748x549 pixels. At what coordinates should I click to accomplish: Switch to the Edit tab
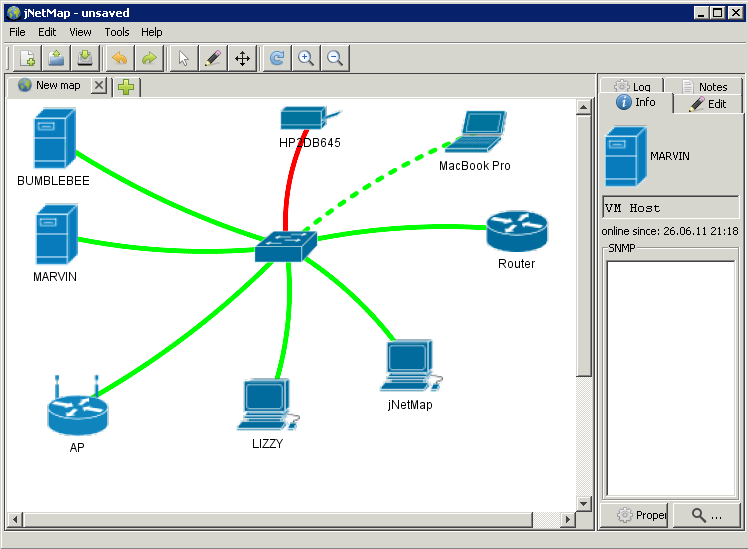click(x=707, y=104)
